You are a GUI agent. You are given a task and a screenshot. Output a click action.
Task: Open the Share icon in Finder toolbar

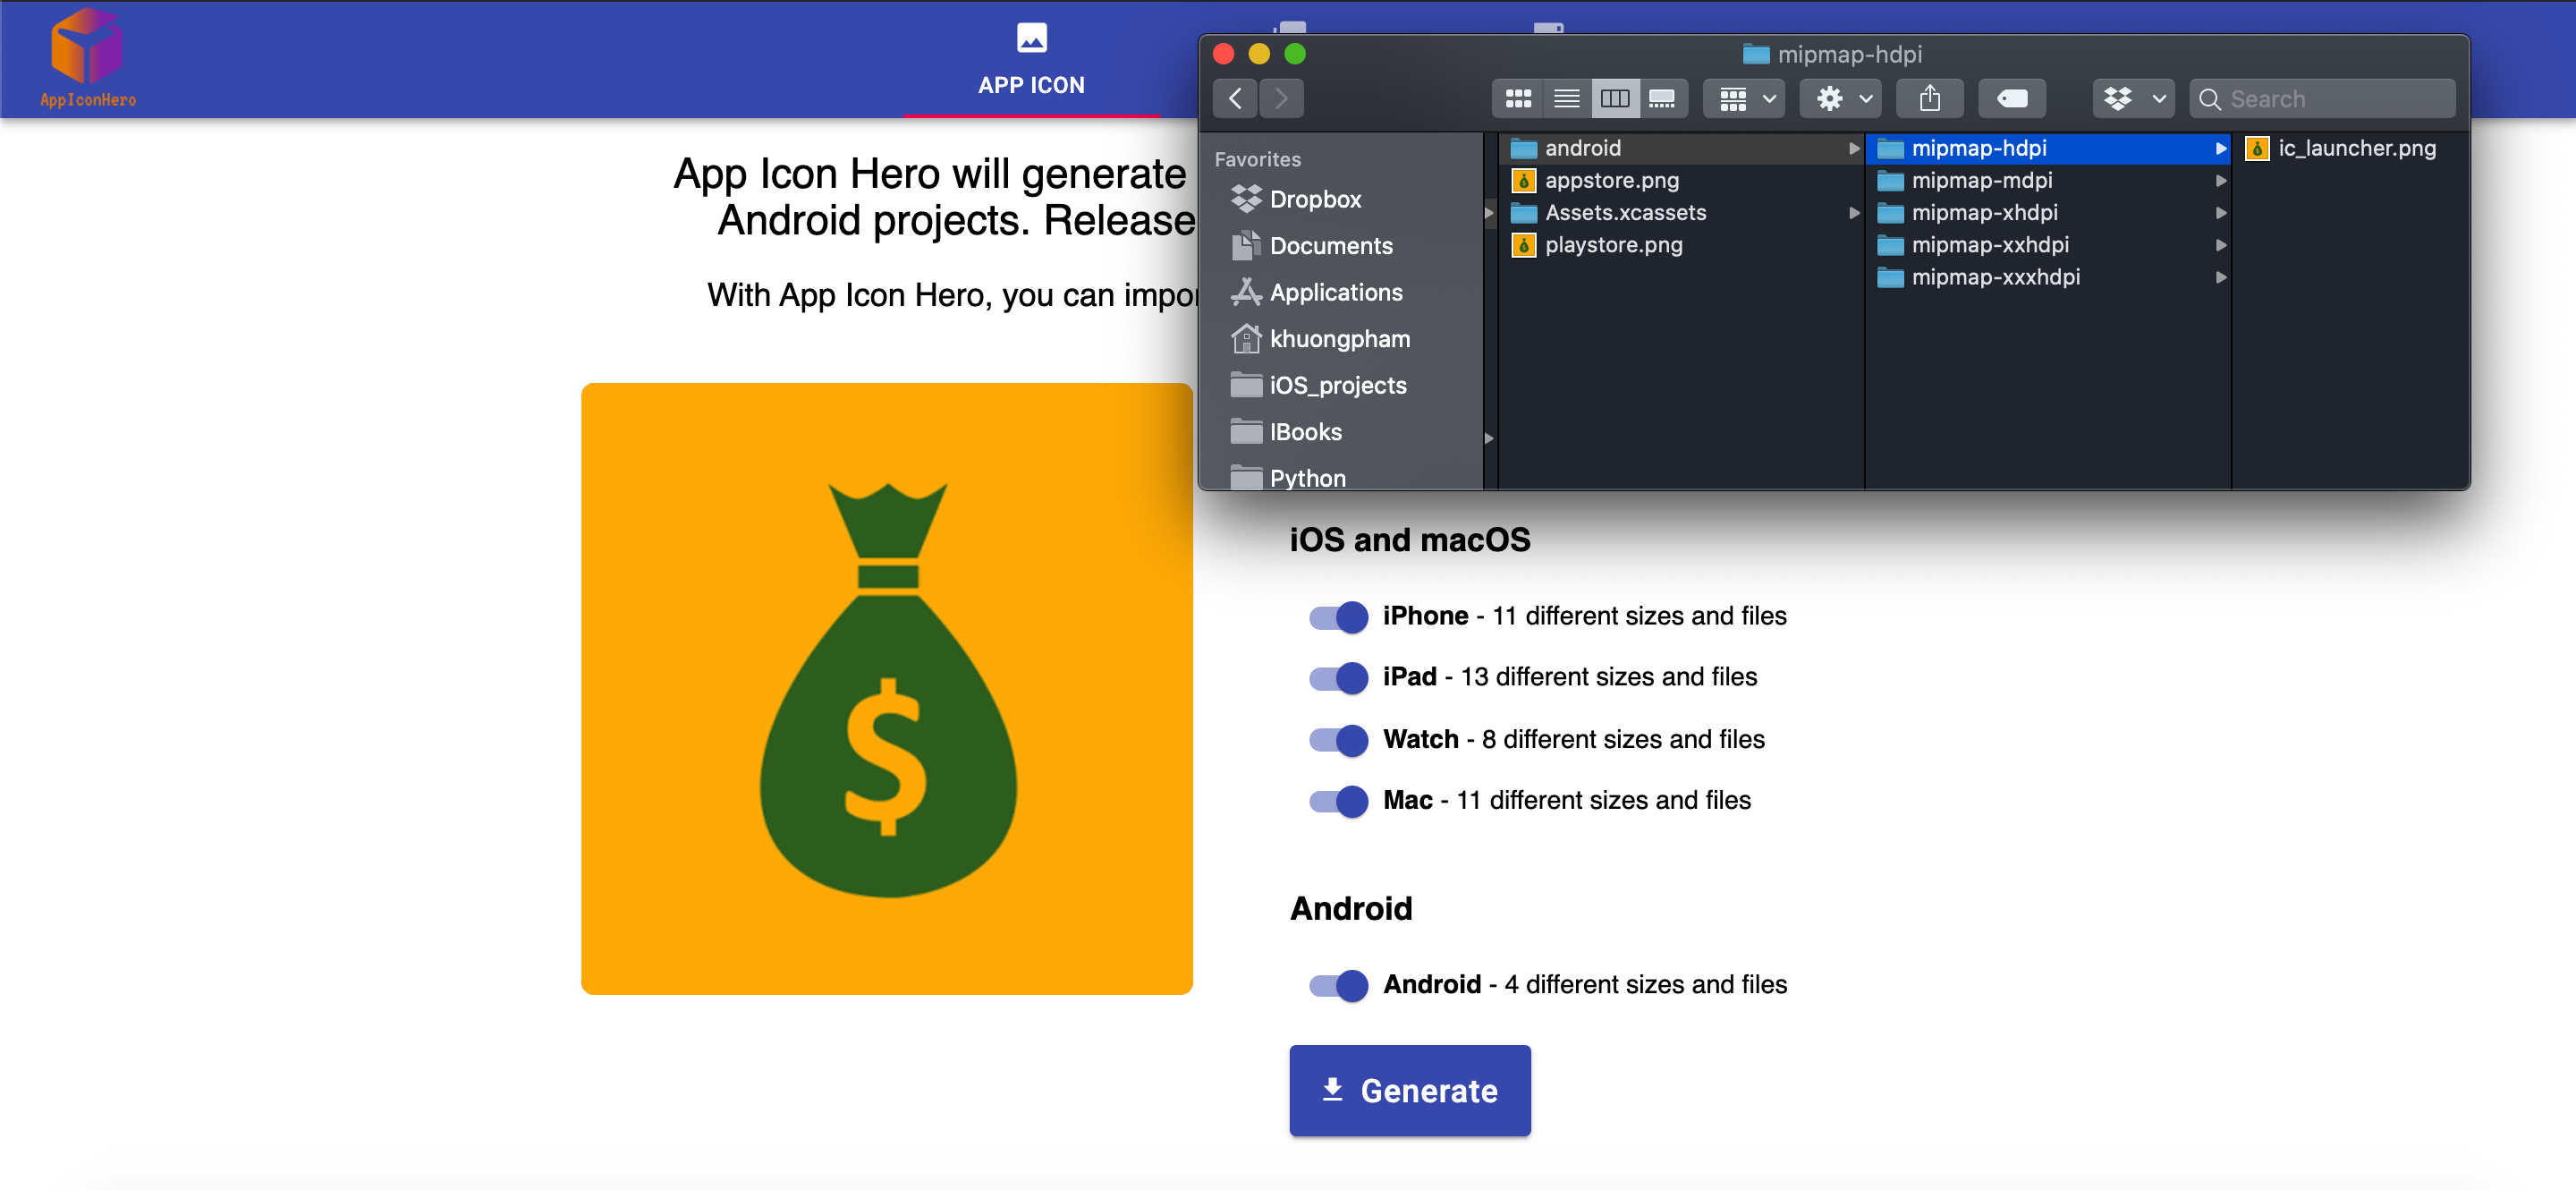click(x=1930, y=98)
